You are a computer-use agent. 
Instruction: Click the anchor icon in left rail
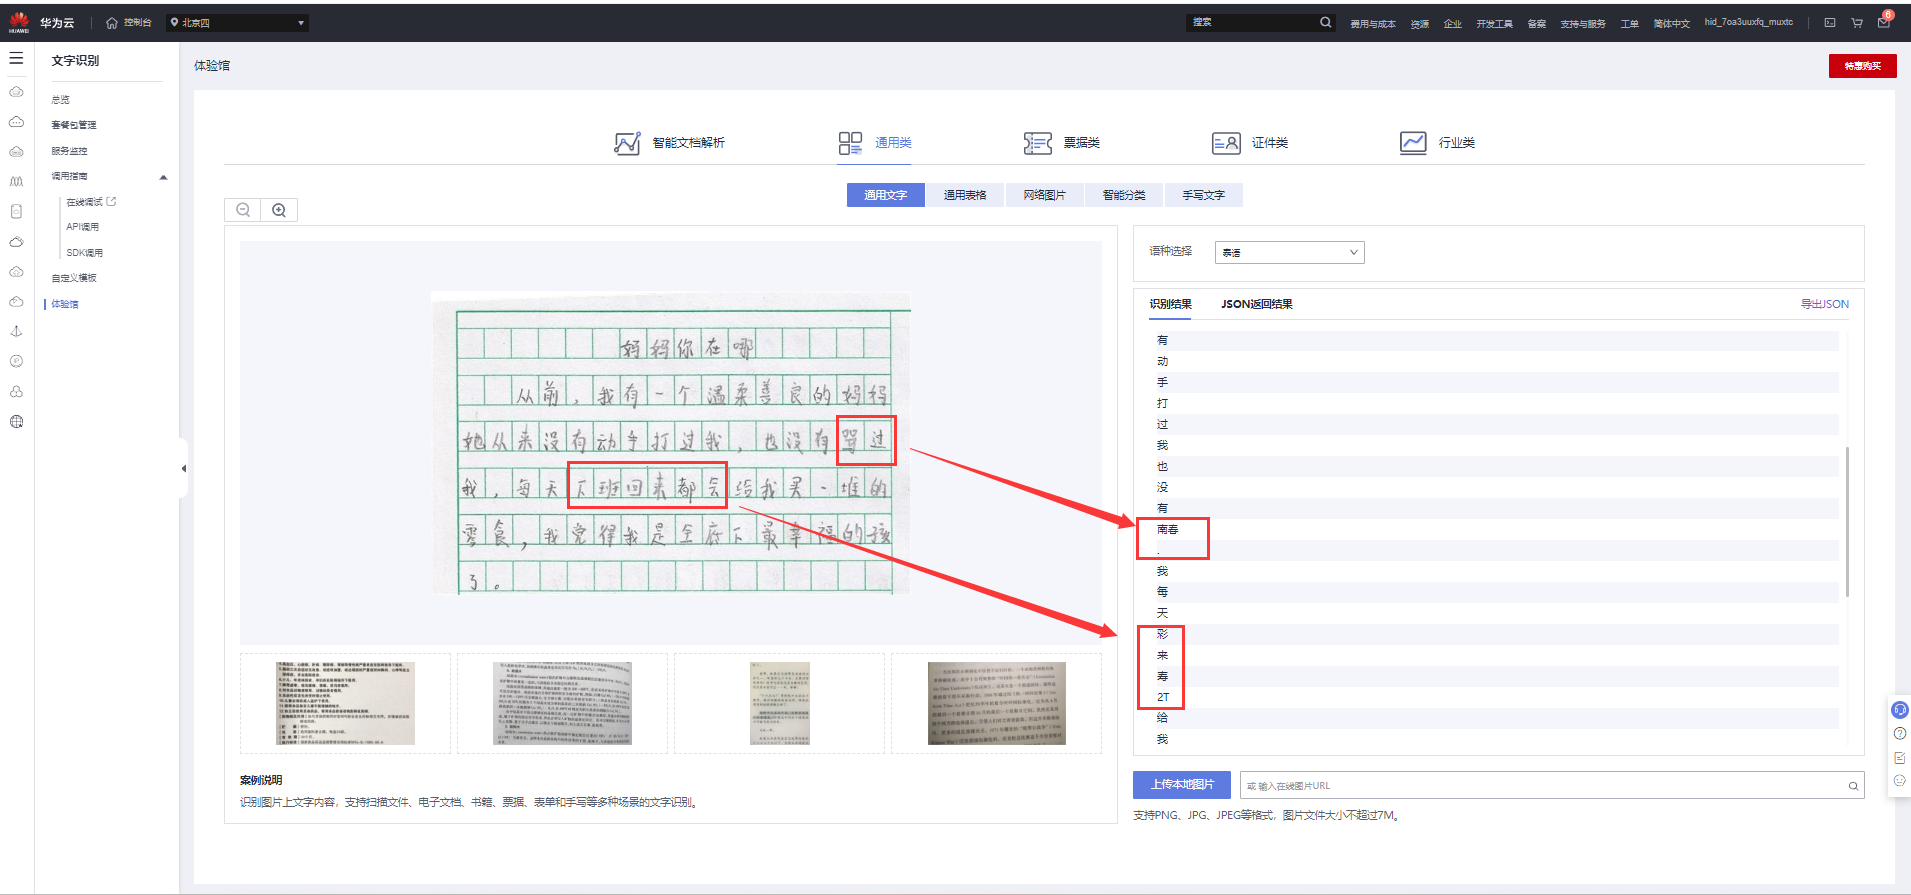(16, 331)
